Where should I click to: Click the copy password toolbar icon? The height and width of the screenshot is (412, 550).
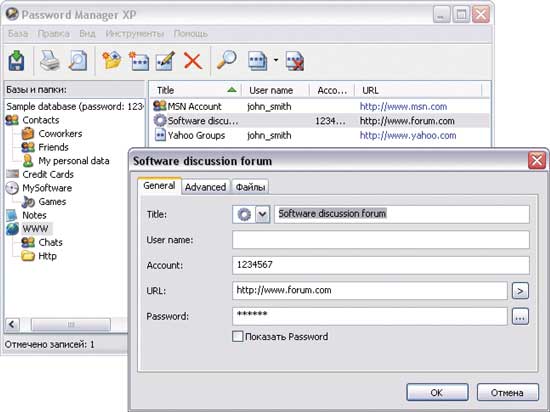[x=257, y=61]
